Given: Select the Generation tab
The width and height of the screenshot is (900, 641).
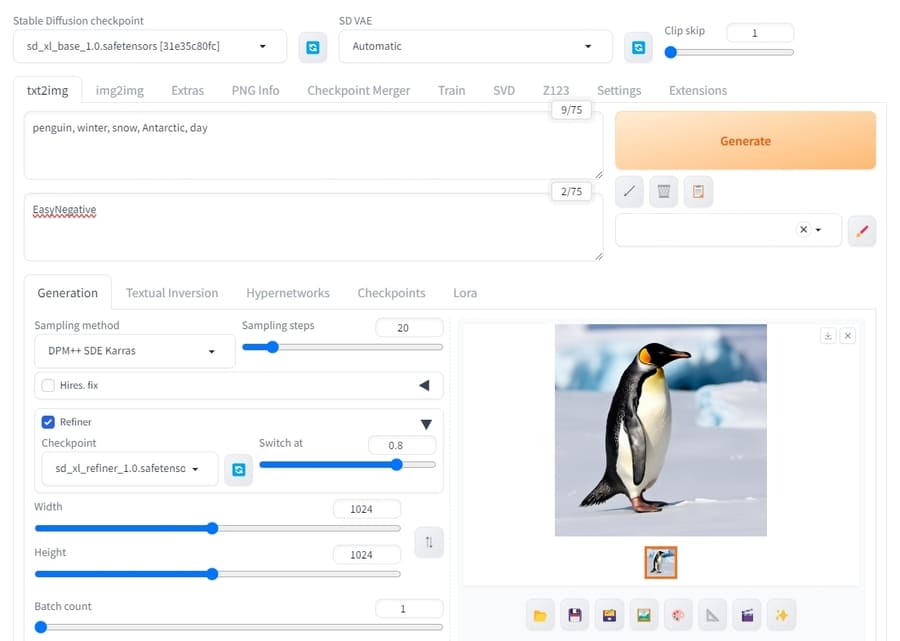Looking at the screenshot, I should pyautogui.click(x=68, y=293).
